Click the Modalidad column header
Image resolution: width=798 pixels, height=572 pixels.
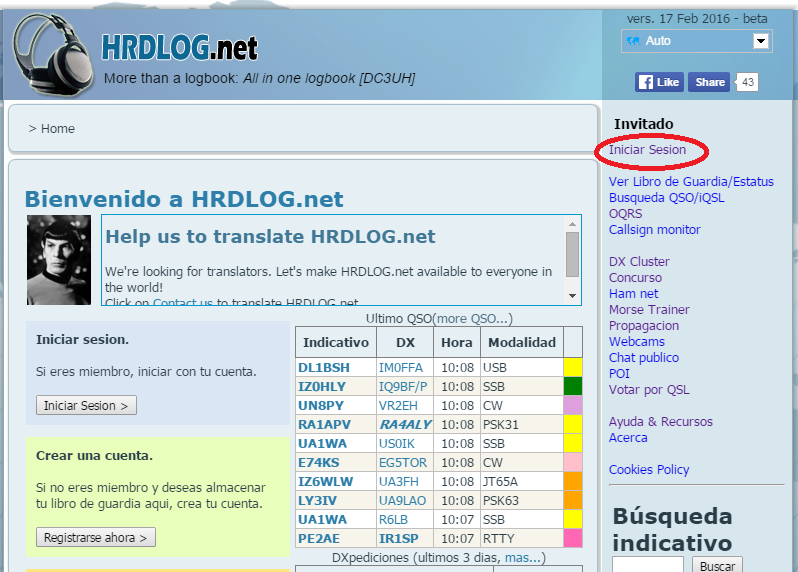click(522, 342)
